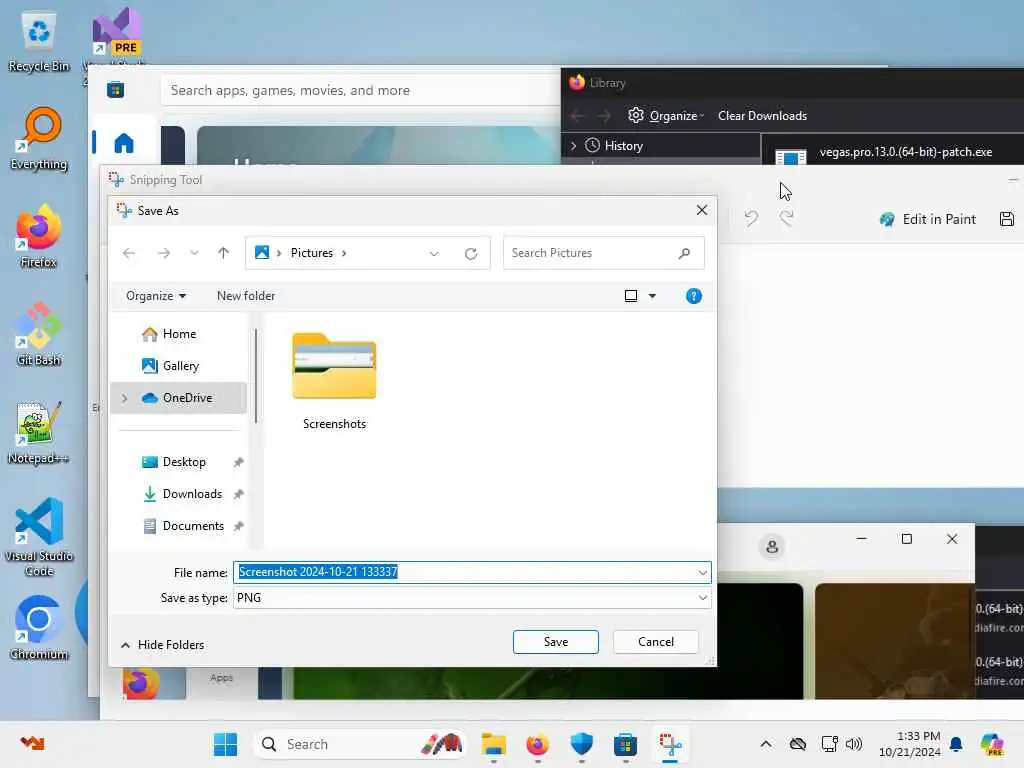This screenshot has width=1024, height=768.
Task: Expand History in Firefox Library sidebar
Action: click(x=573, y=146)
